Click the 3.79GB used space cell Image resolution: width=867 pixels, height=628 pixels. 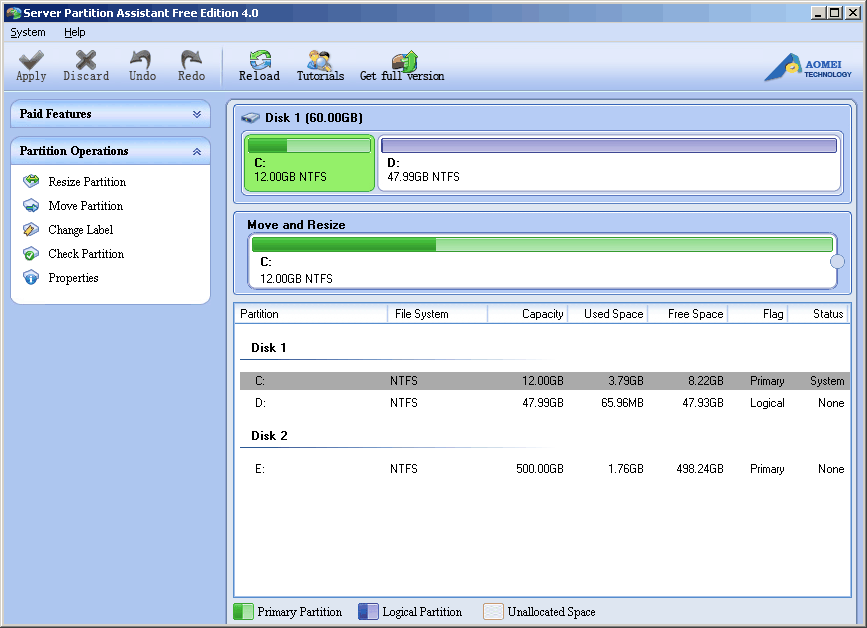click(626, 380)
